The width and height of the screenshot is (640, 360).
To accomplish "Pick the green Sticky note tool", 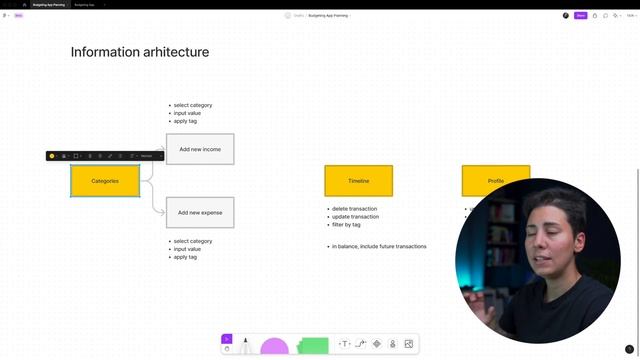I will tap(313, 346).
